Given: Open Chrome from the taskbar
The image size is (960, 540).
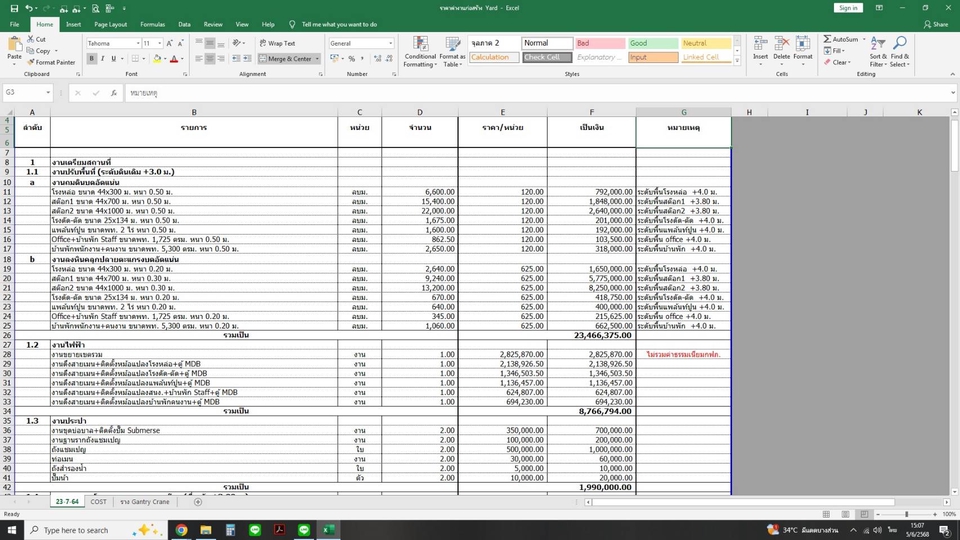Looking at the screenshot, I should pos(181,530).
